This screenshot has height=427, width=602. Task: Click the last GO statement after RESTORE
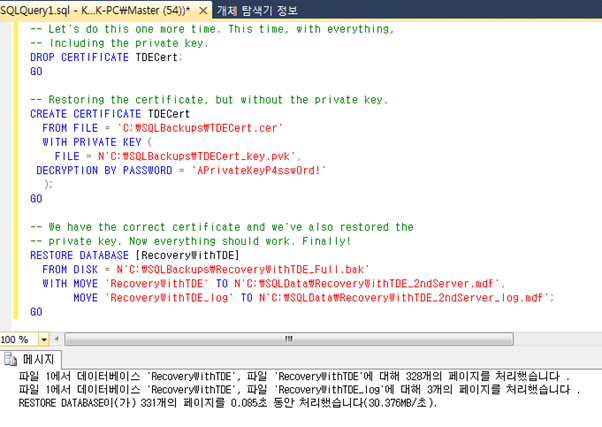[36, 311]
